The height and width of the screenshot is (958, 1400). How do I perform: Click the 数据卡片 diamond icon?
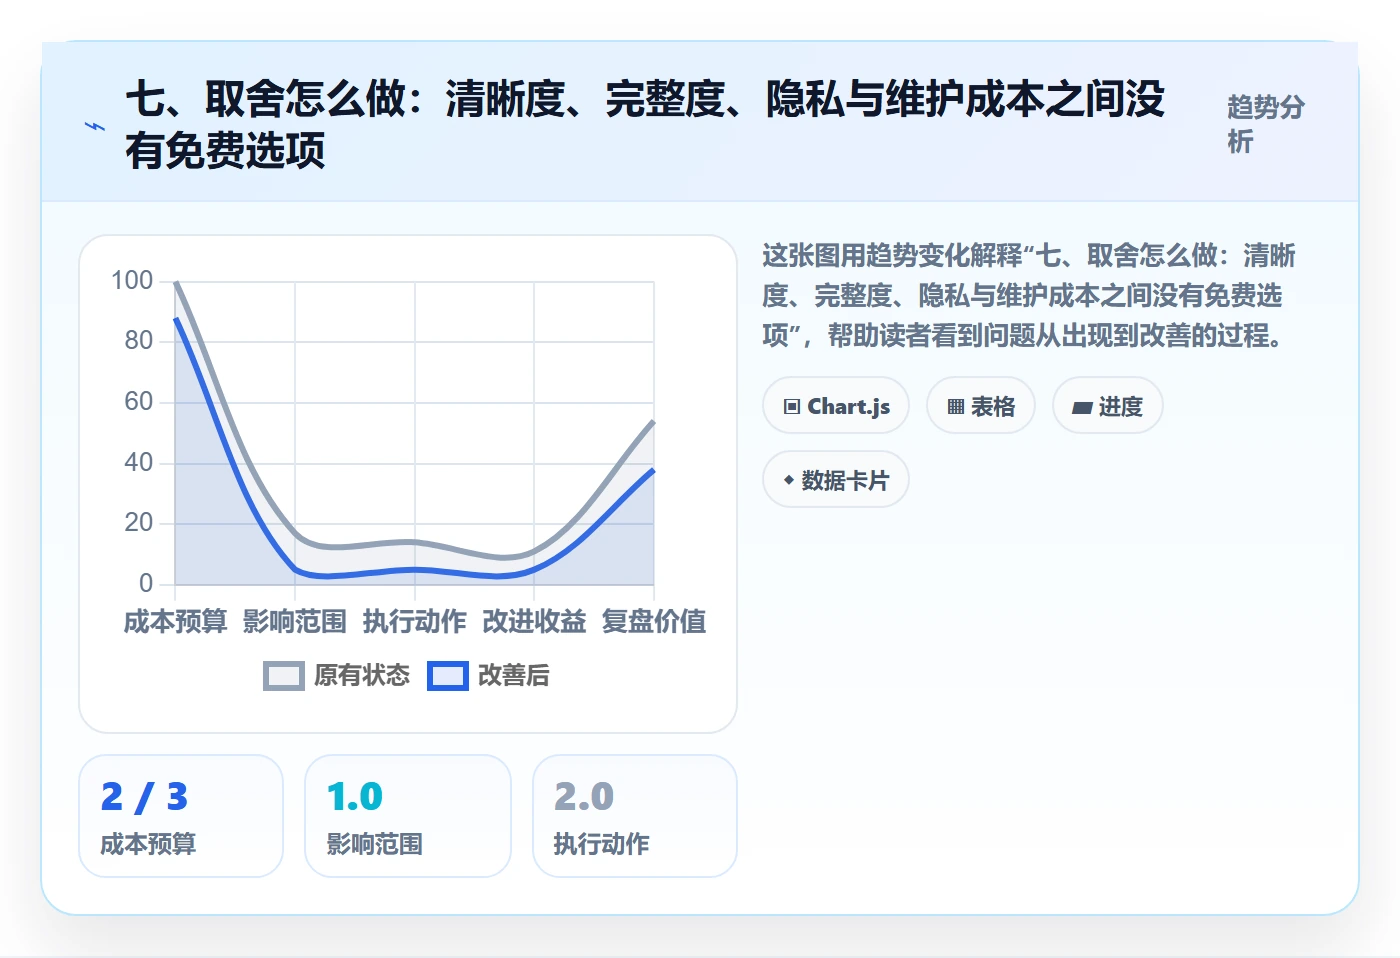(789, 480)
